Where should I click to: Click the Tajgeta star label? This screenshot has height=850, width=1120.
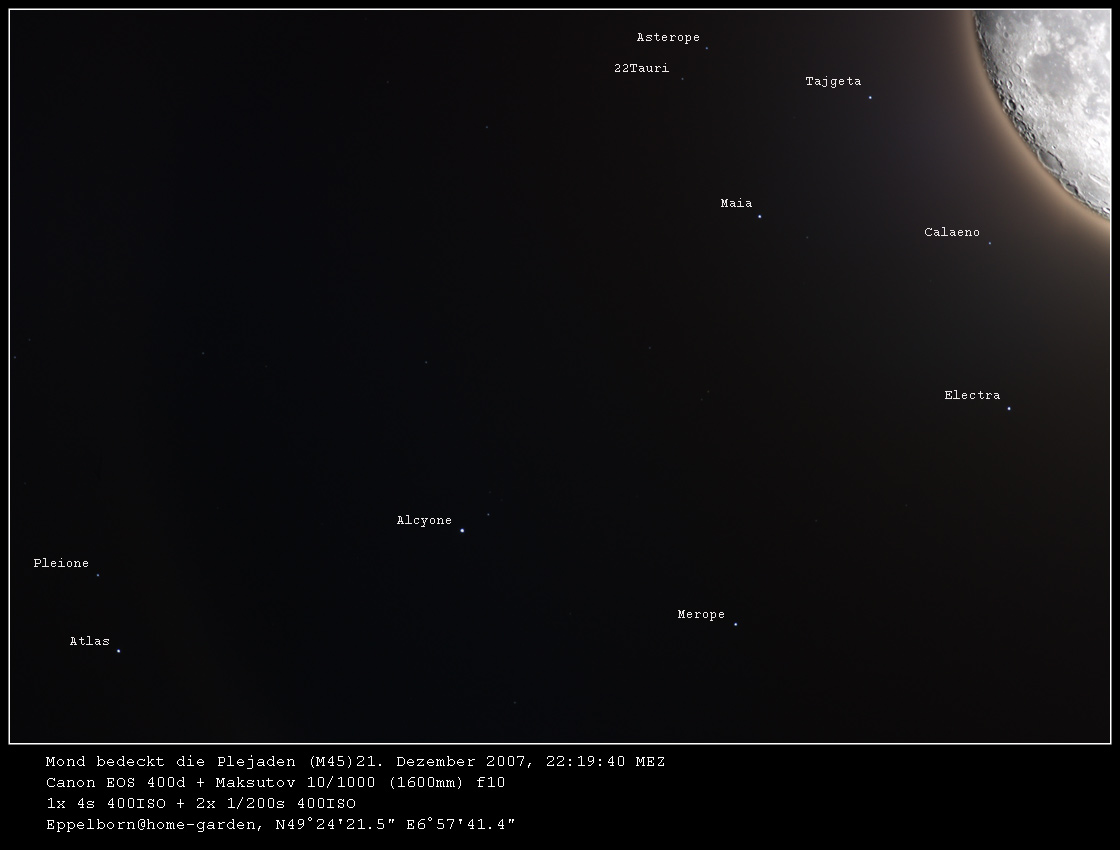[x=833, y=81]
